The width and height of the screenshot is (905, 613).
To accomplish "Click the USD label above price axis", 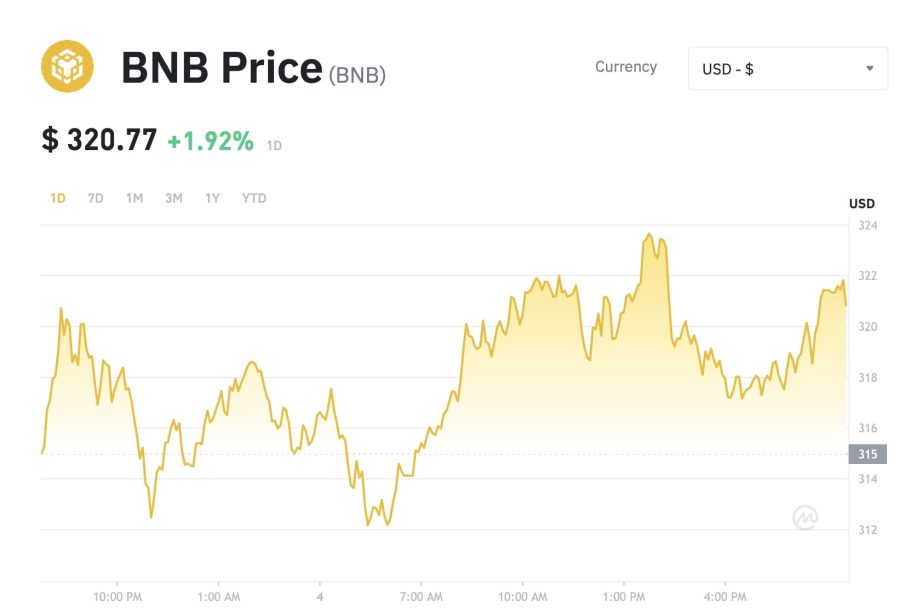I will coord(861,203).
